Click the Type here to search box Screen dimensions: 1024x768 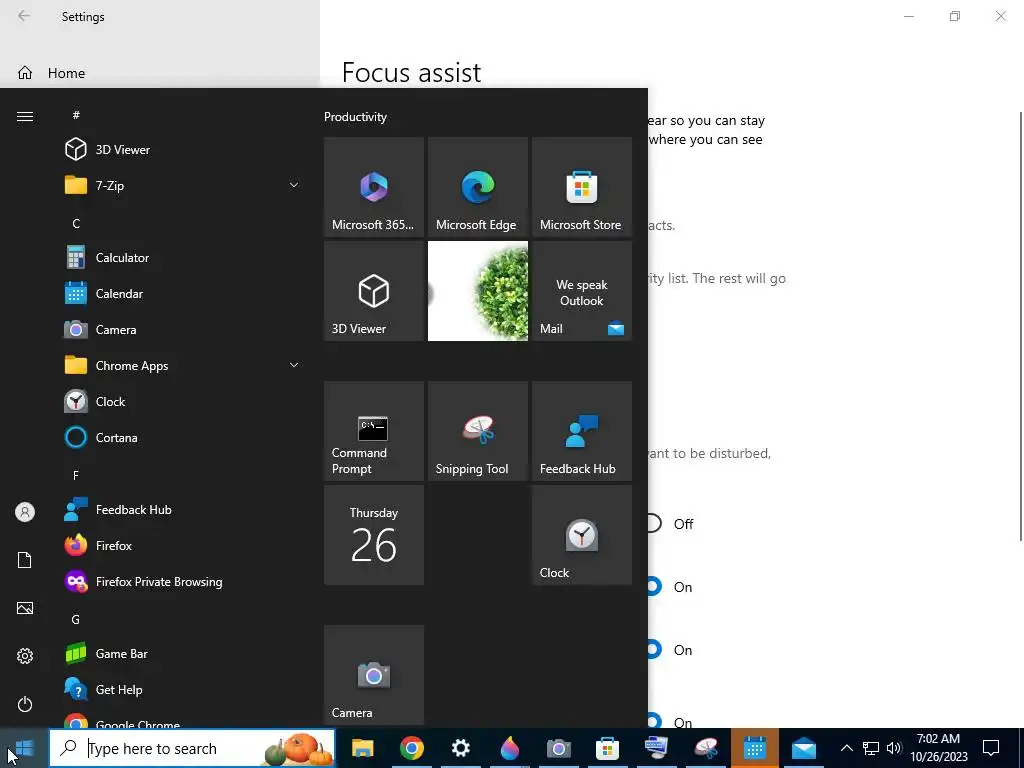[x=192, y=748]
